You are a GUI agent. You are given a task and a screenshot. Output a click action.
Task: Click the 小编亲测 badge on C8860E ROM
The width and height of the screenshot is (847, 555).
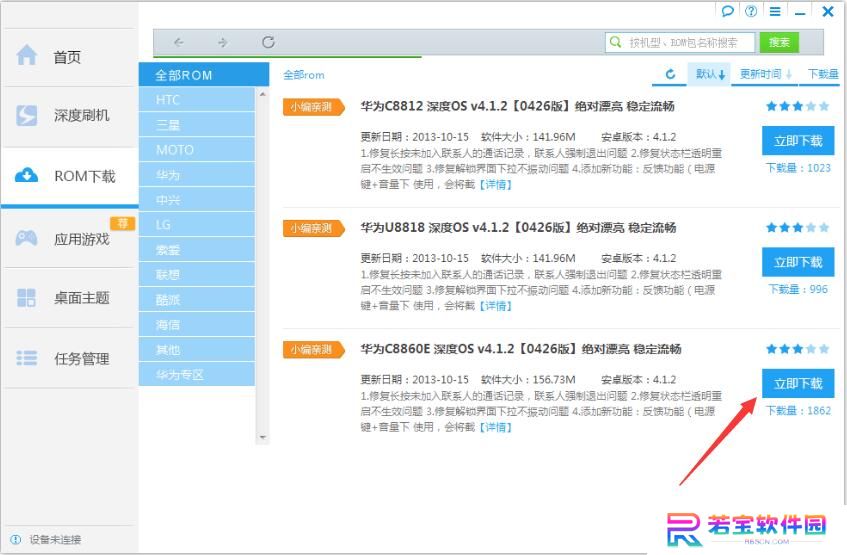click(x=313, y=350)
